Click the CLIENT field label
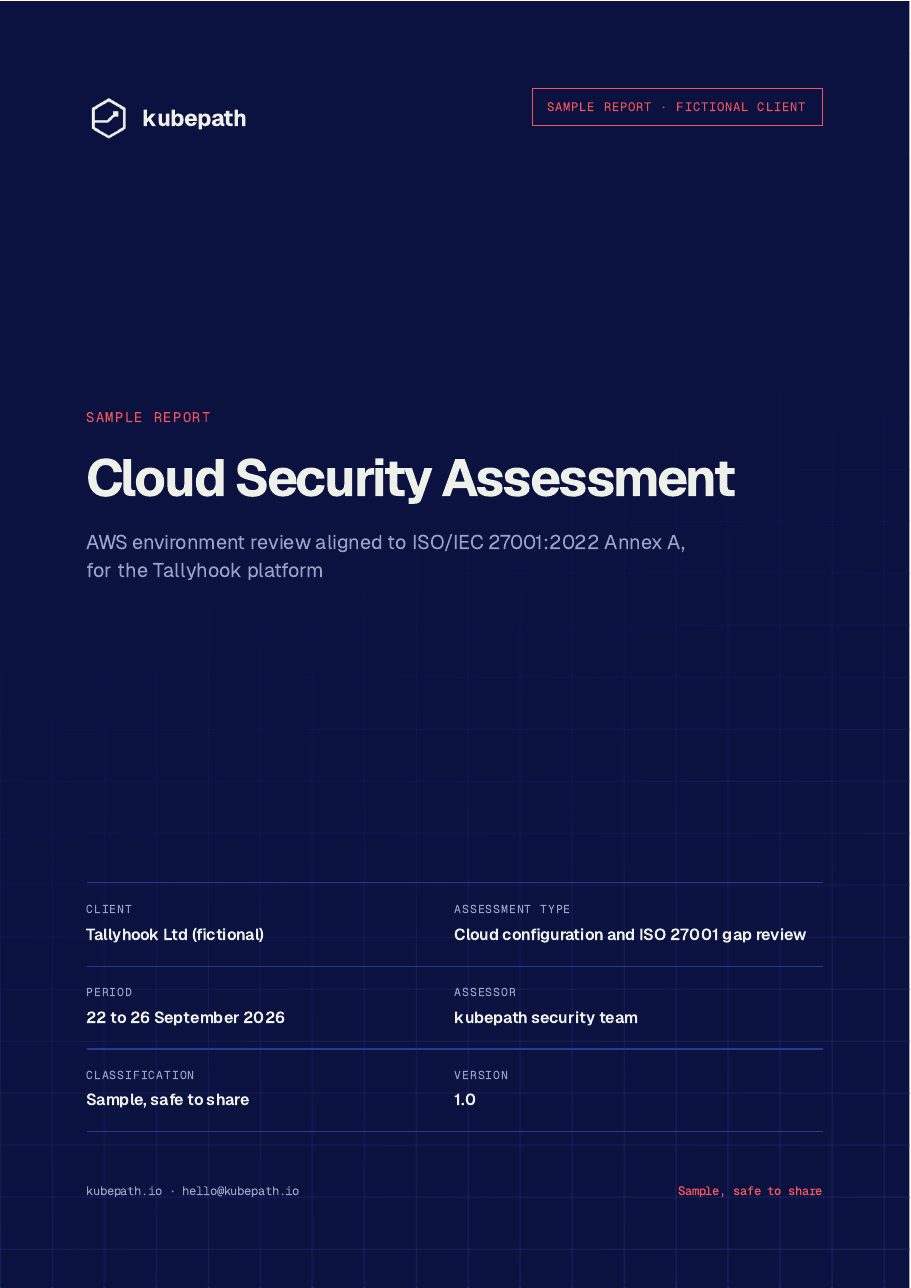The width and height of the screenshot is (911, 1288). 109,910
